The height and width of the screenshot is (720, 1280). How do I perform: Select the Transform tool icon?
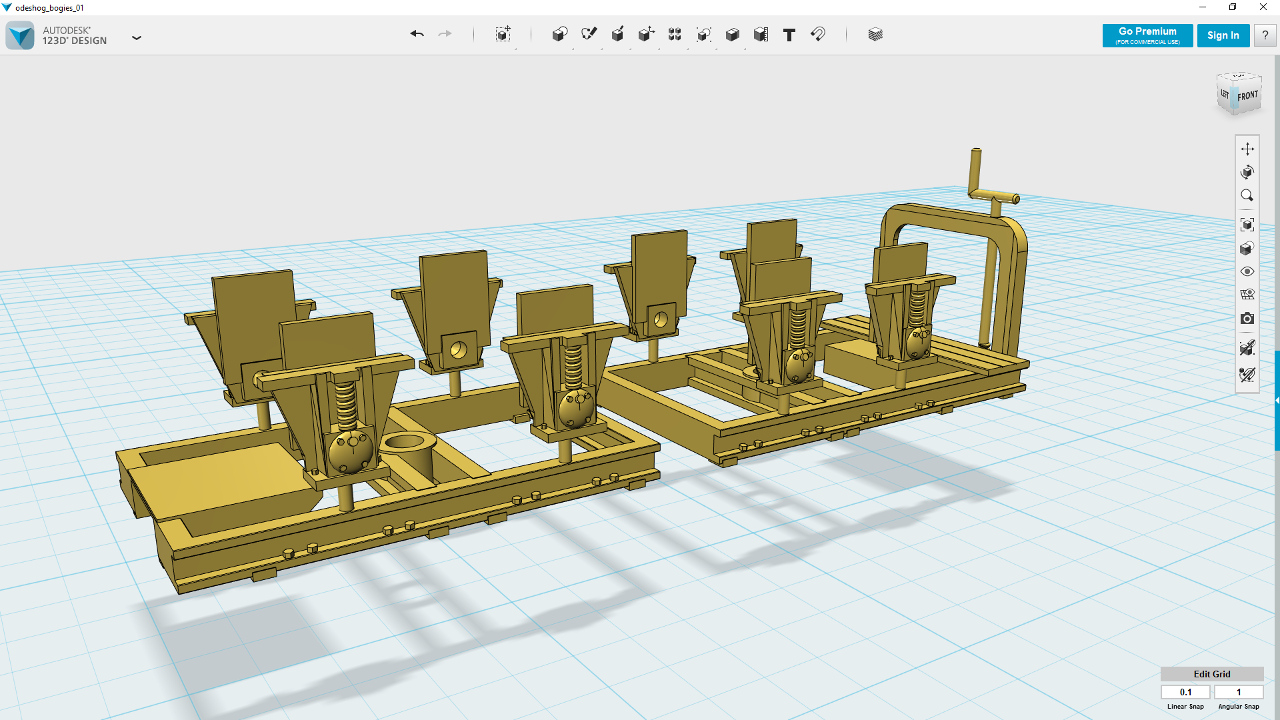coord(503,34)
